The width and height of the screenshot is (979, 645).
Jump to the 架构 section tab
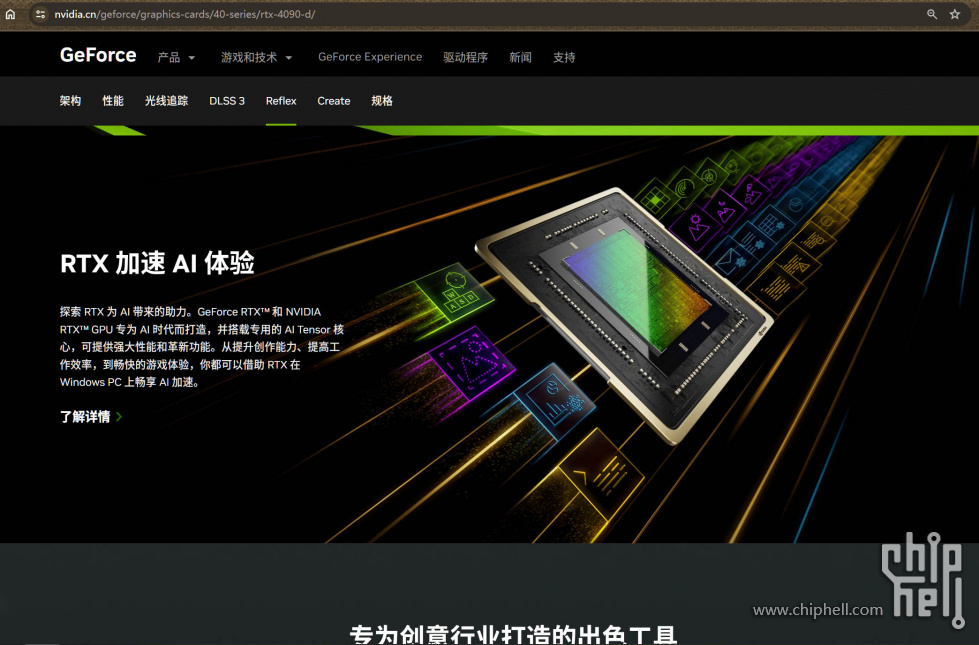tap(71, 101)
